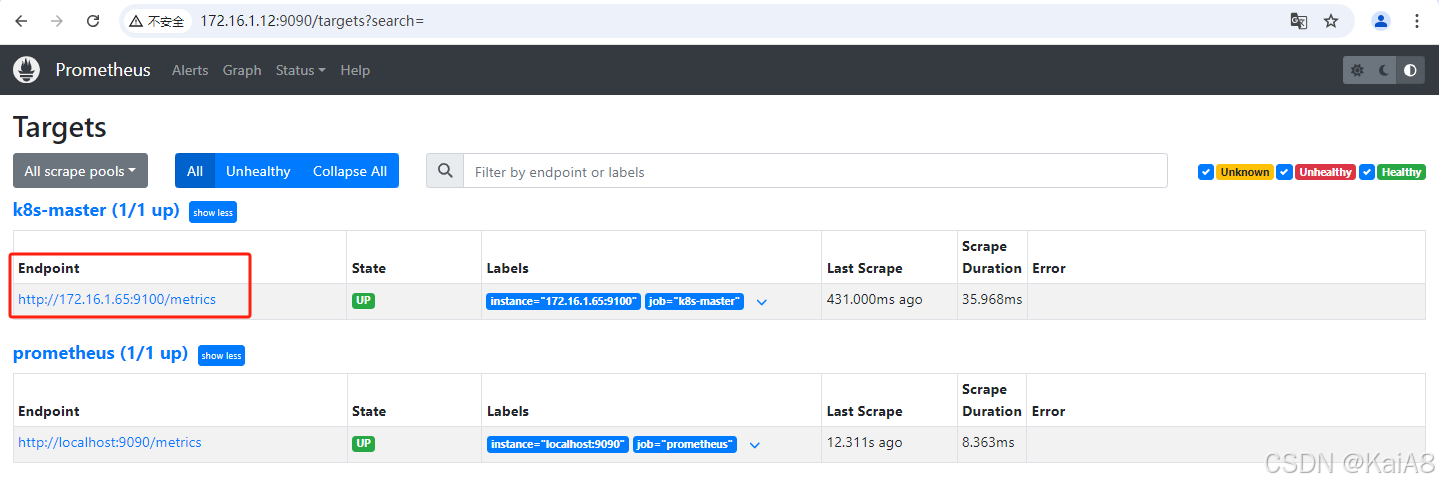Open the Graph page
1439x489 pixels.
pyautogui.click(x=242, y=70)
